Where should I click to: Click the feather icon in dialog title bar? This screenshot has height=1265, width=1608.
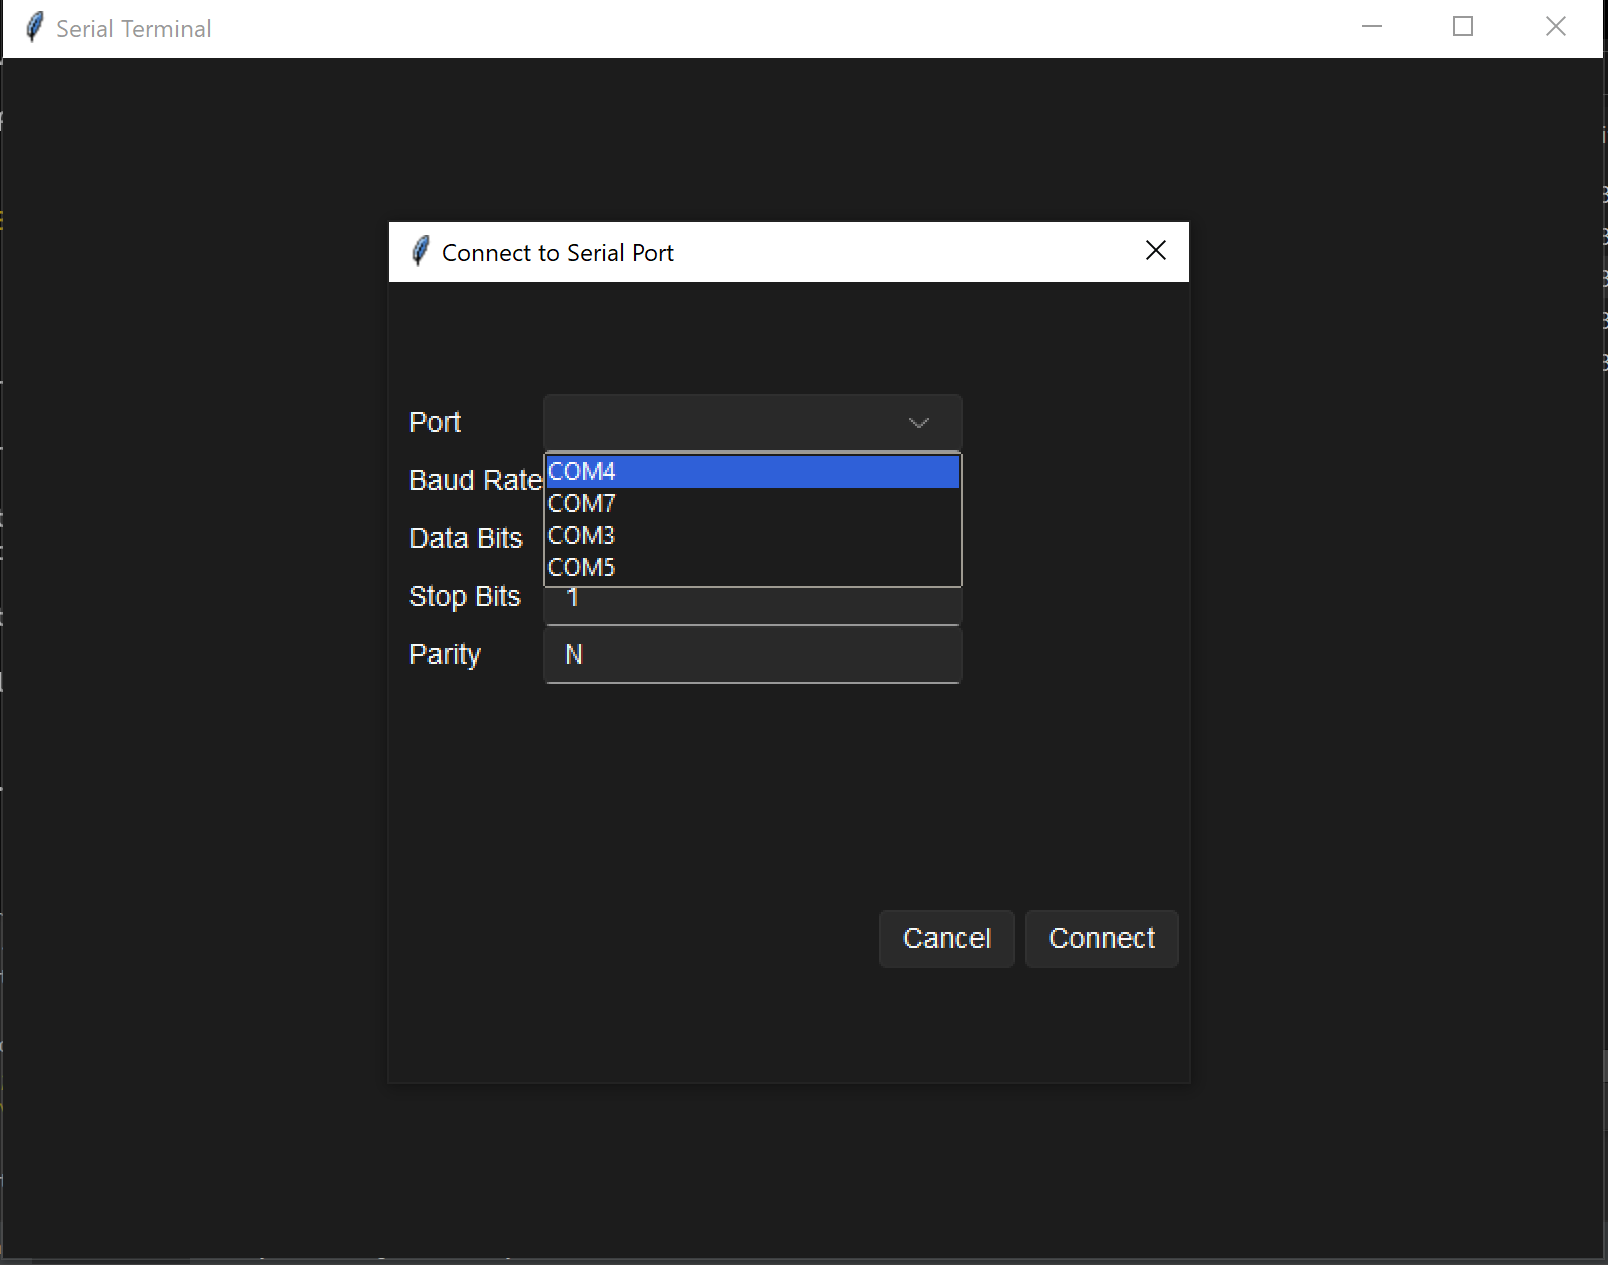click(421, 251)
